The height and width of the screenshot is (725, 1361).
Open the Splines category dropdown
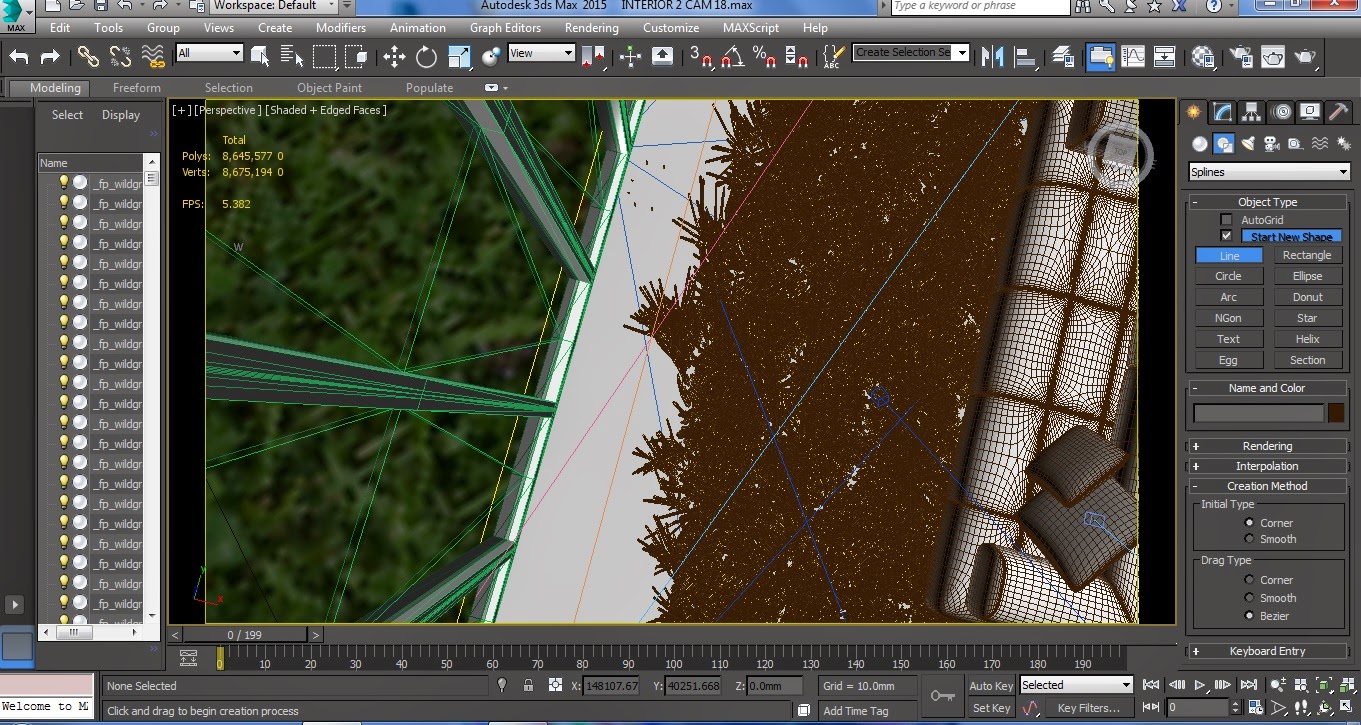1267,171
